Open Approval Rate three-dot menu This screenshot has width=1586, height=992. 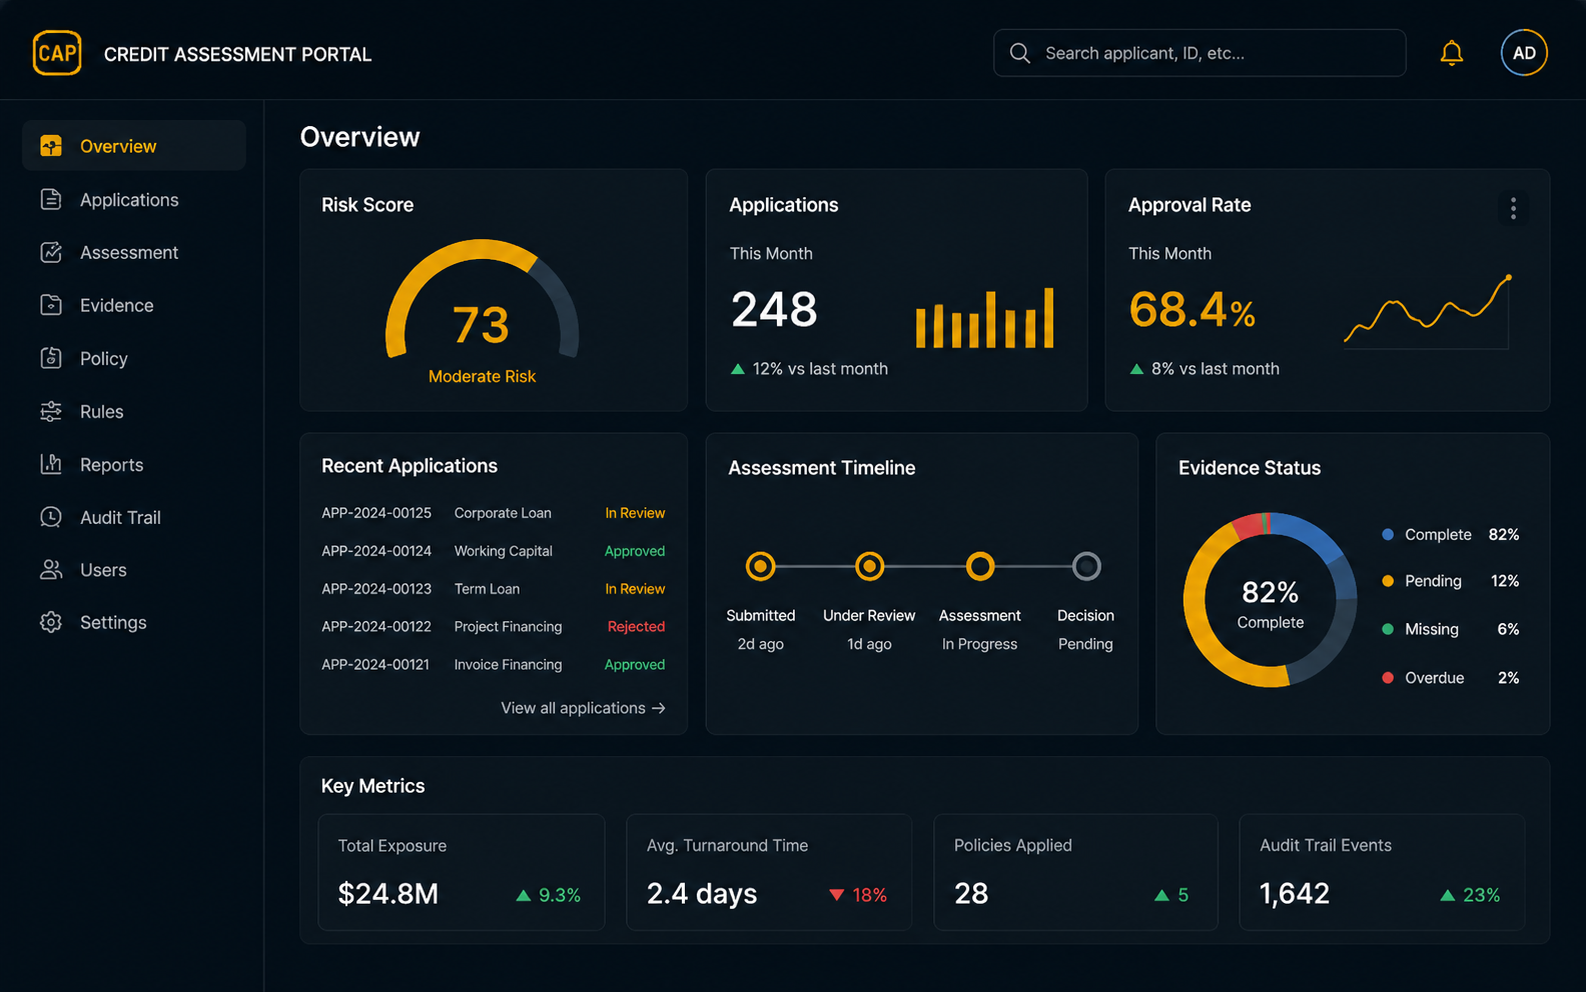click(x=1512, y=208)
